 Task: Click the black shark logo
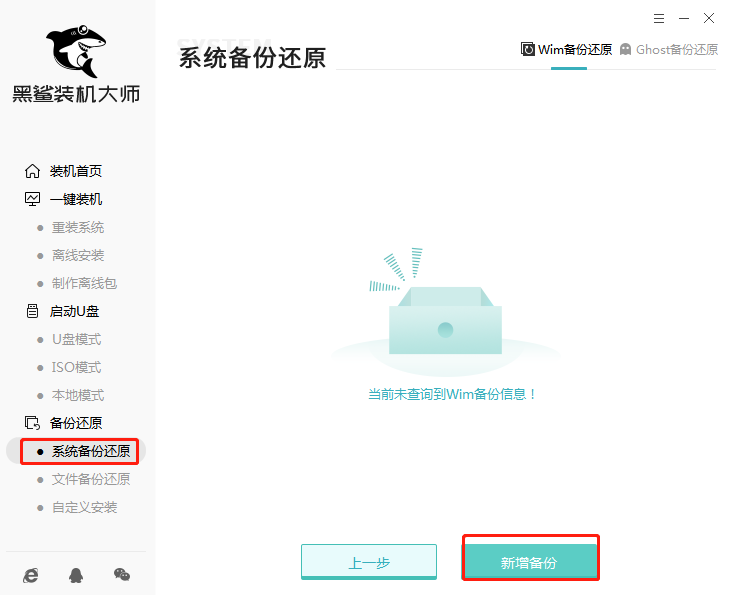point(76,51)
